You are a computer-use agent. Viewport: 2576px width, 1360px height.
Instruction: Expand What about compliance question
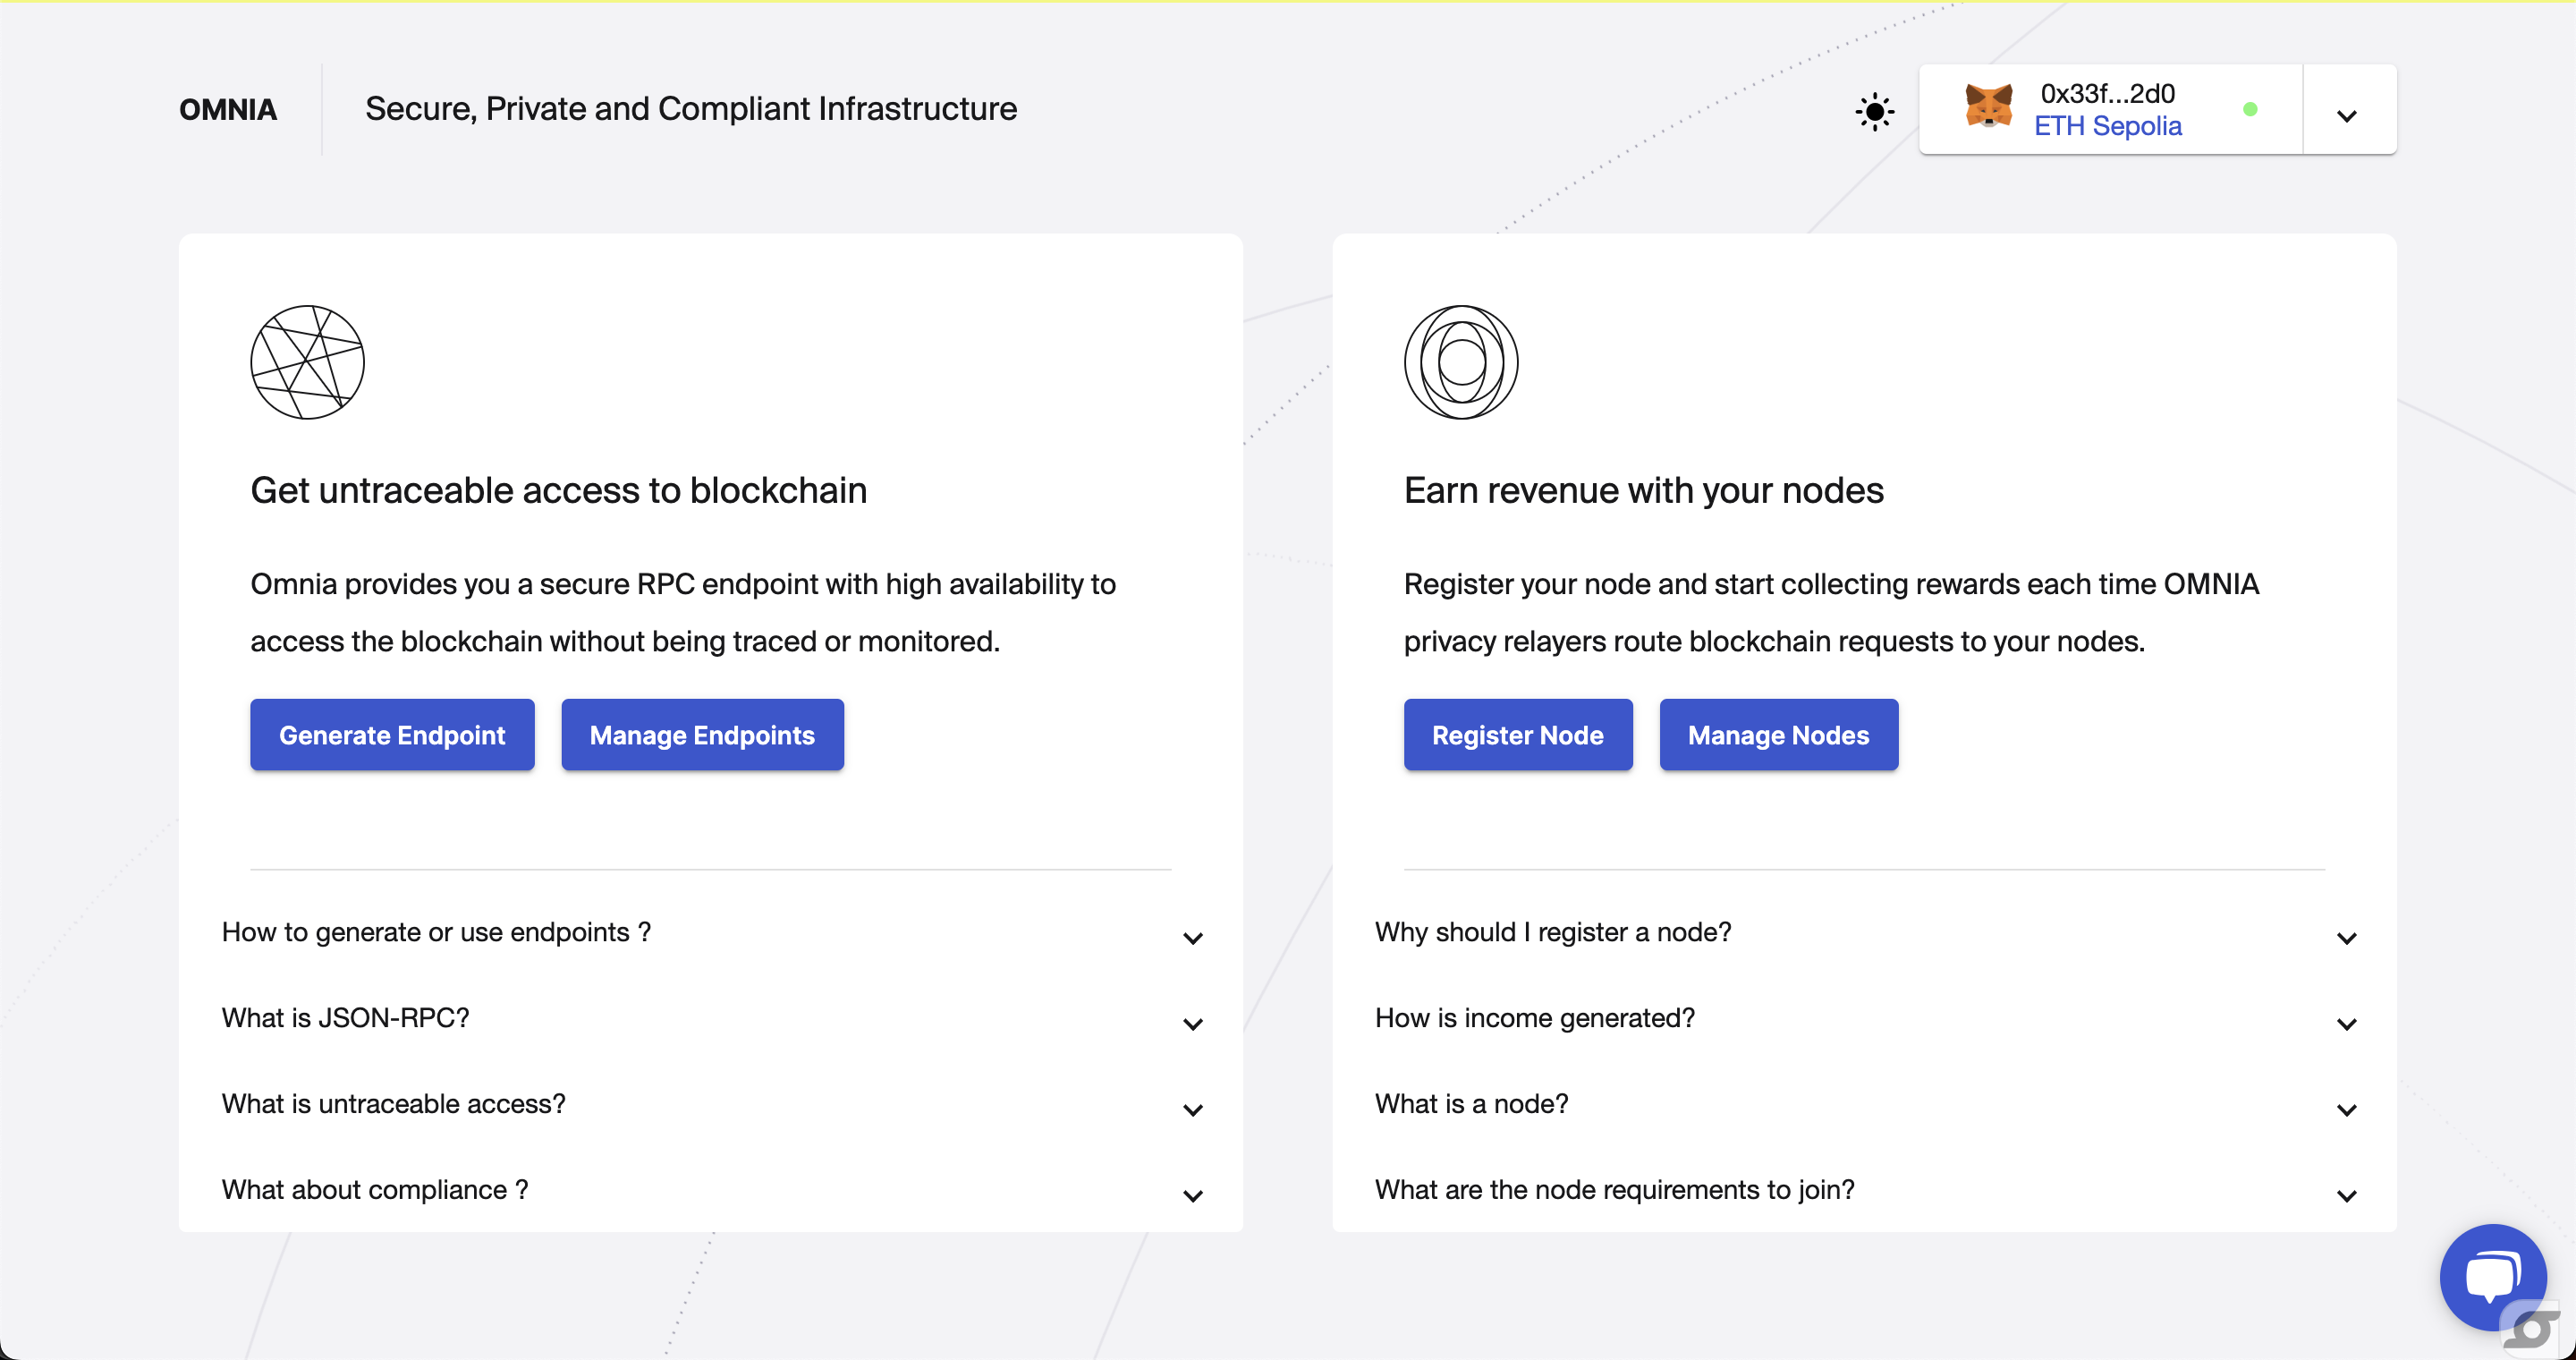pyautogui.click(x=711, y=1191)
